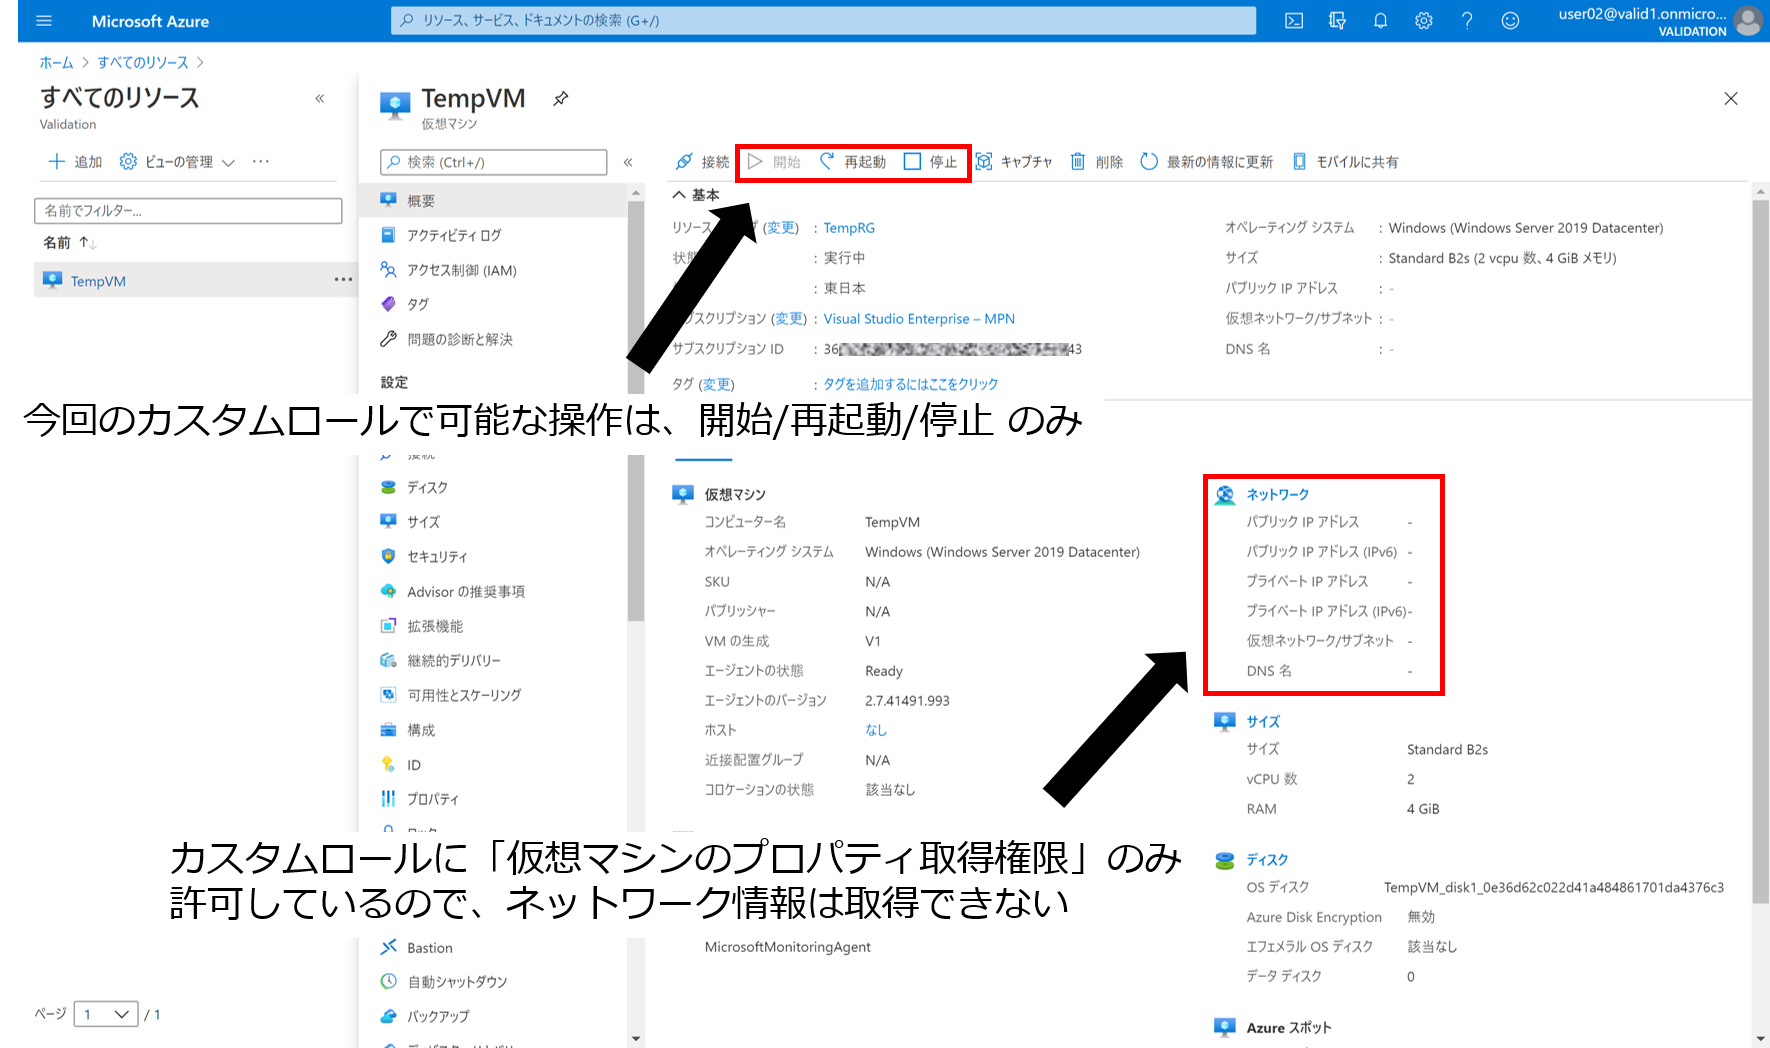The image size is (1770, 1048).
Task: Click the ホーム breadcrumb link
Action: (56, 62)
